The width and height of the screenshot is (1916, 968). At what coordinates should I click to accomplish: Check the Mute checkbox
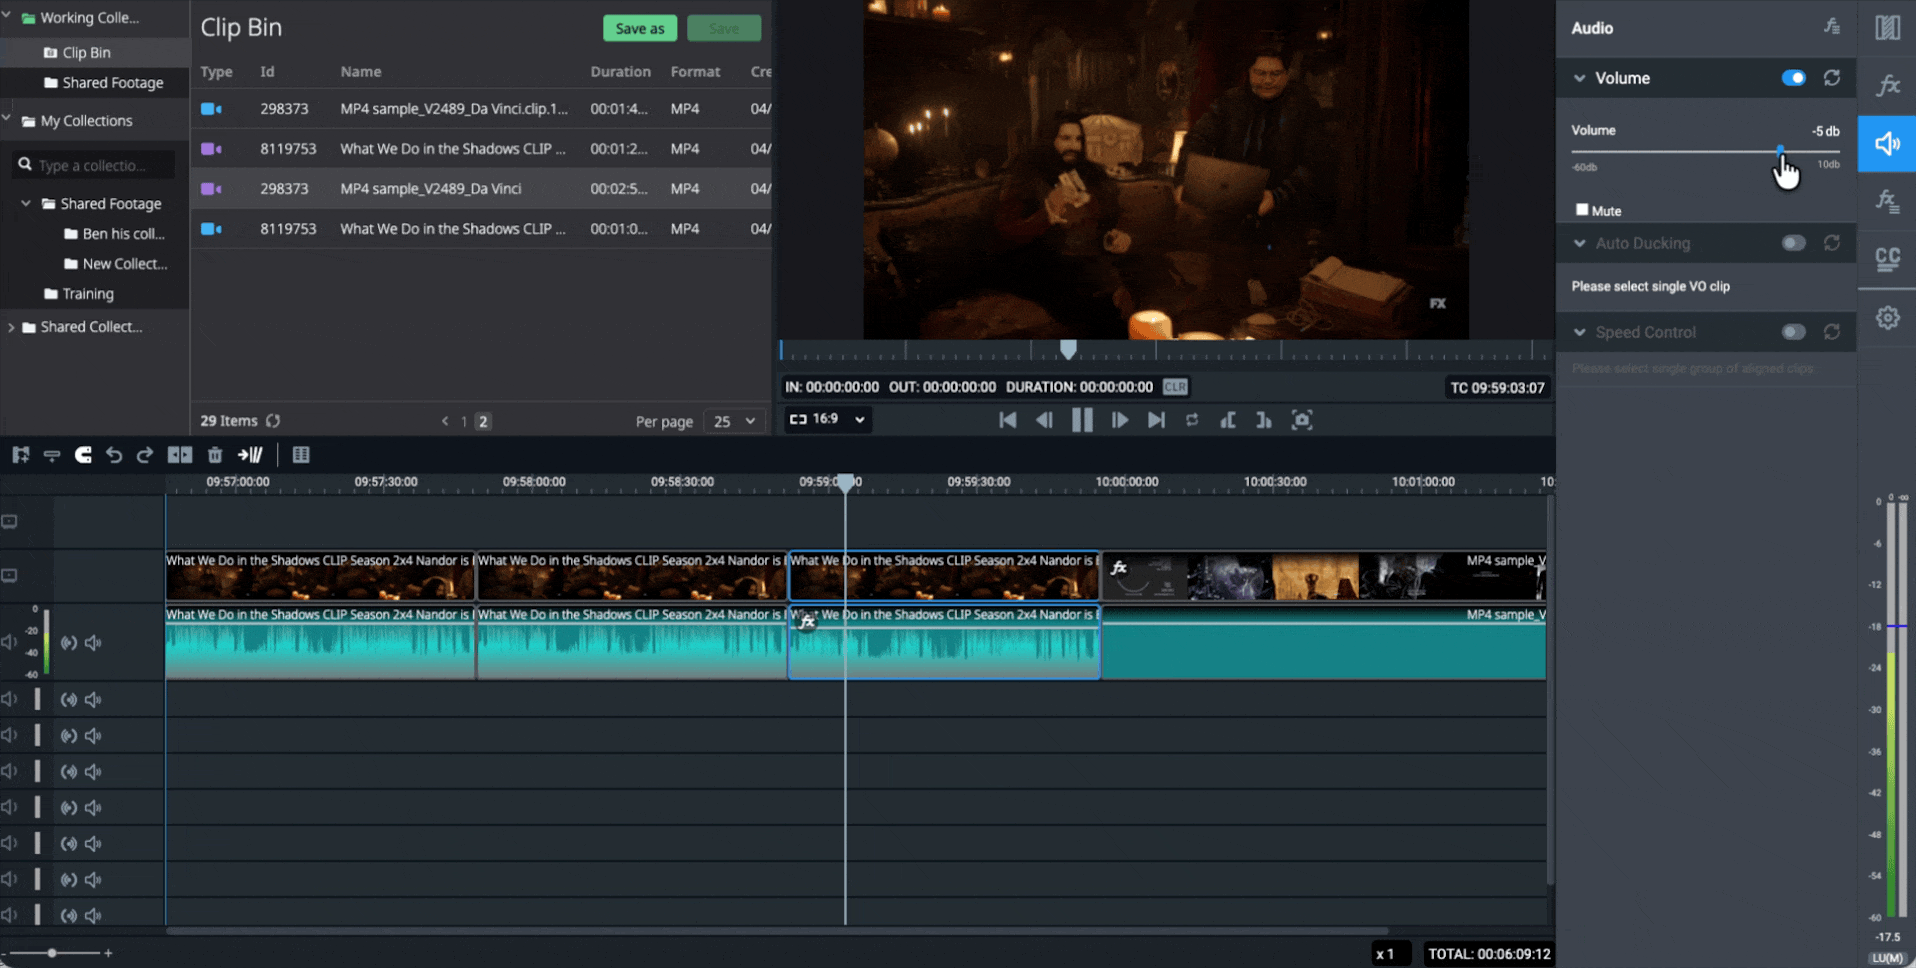(1582, 210)
